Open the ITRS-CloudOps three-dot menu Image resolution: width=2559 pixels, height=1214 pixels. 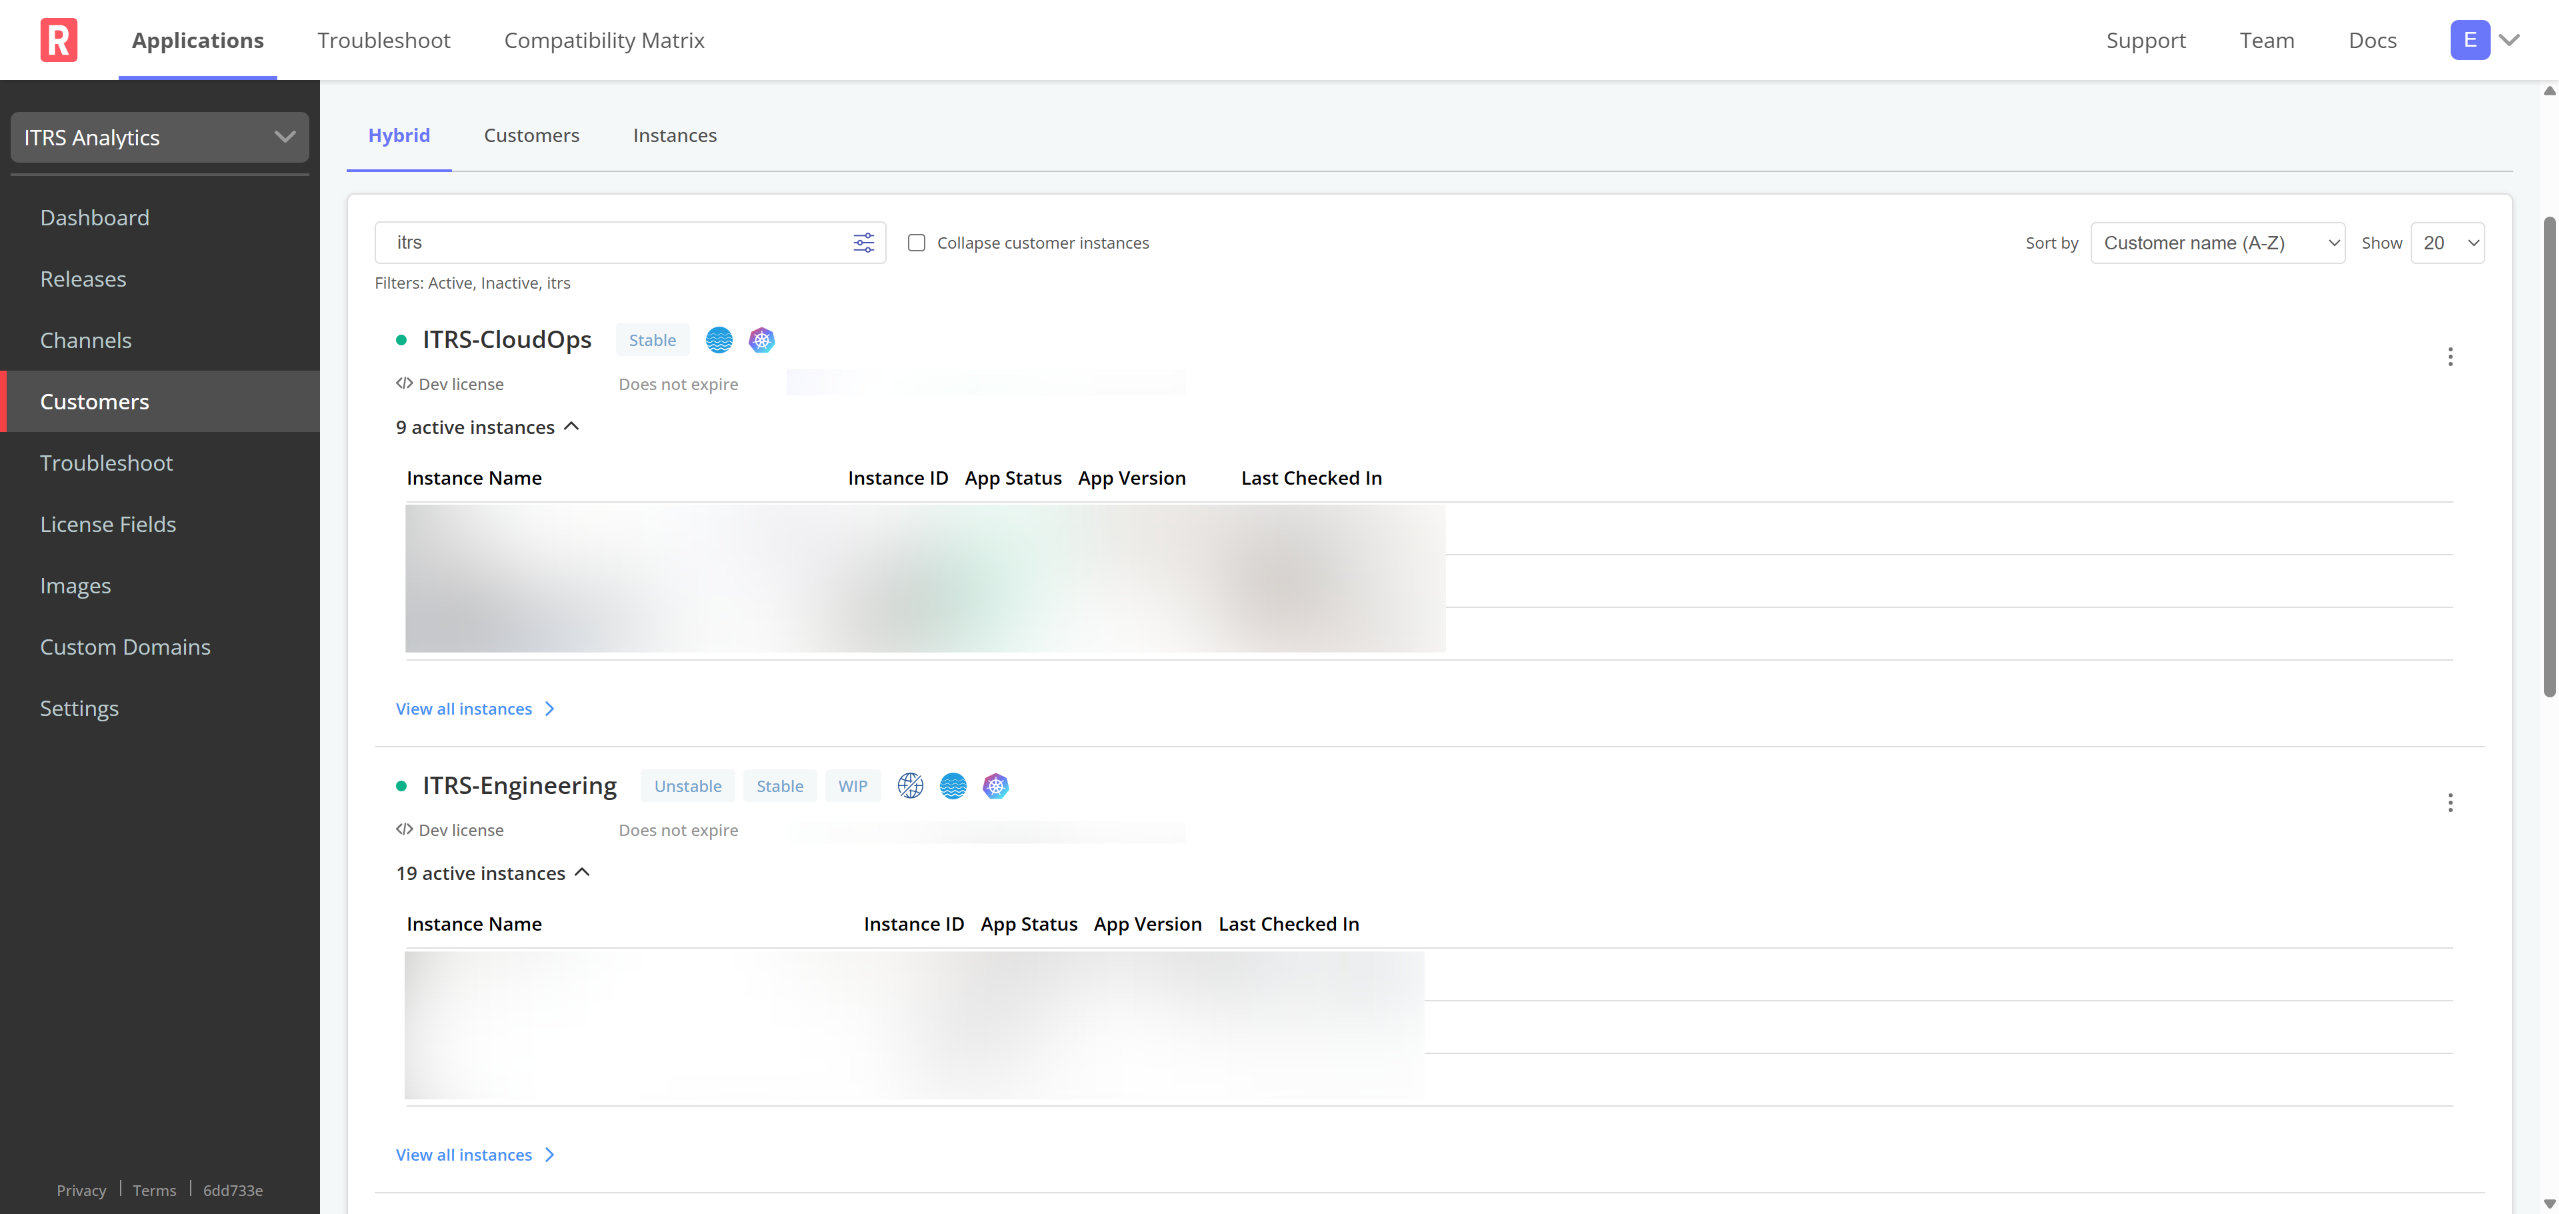(2449, 357)
